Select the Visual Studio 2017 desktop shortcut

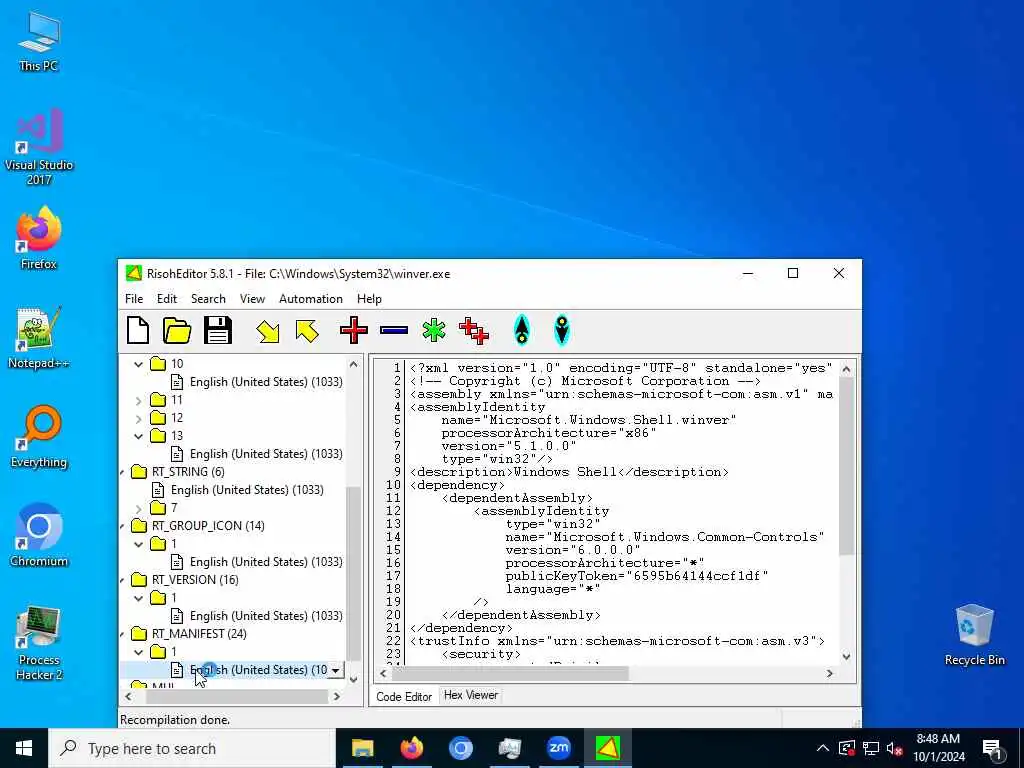39,147
